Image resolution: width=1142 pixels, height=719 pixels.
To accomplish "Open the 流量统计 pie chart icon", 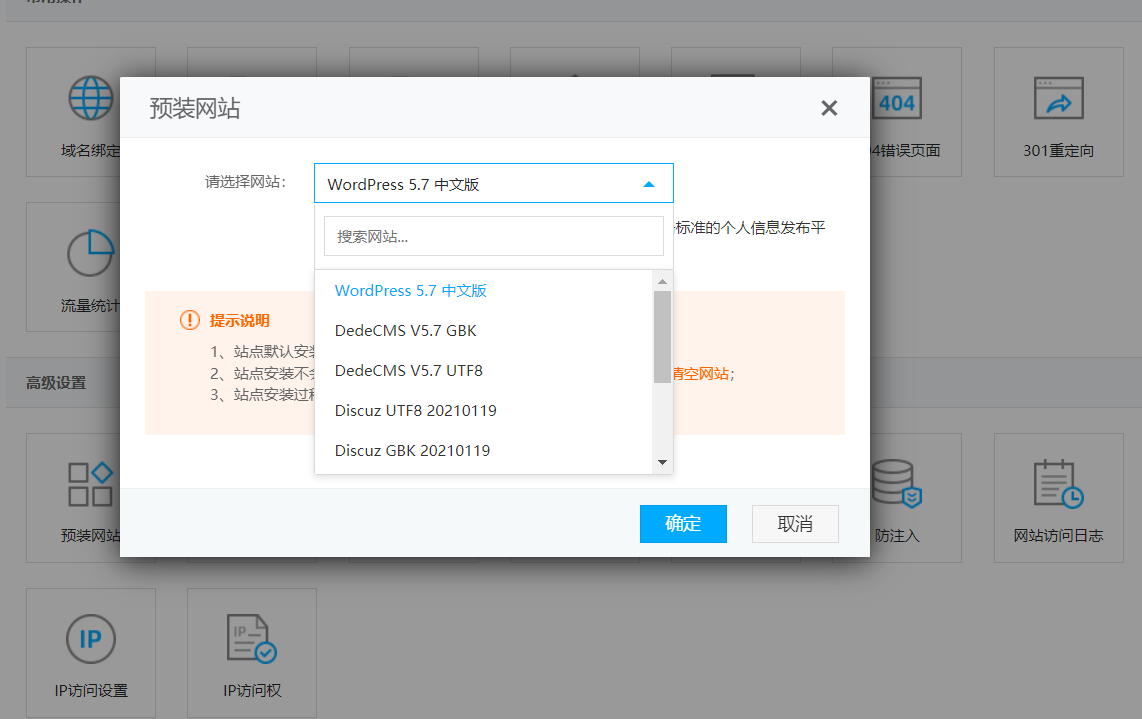I will (91, 253).
